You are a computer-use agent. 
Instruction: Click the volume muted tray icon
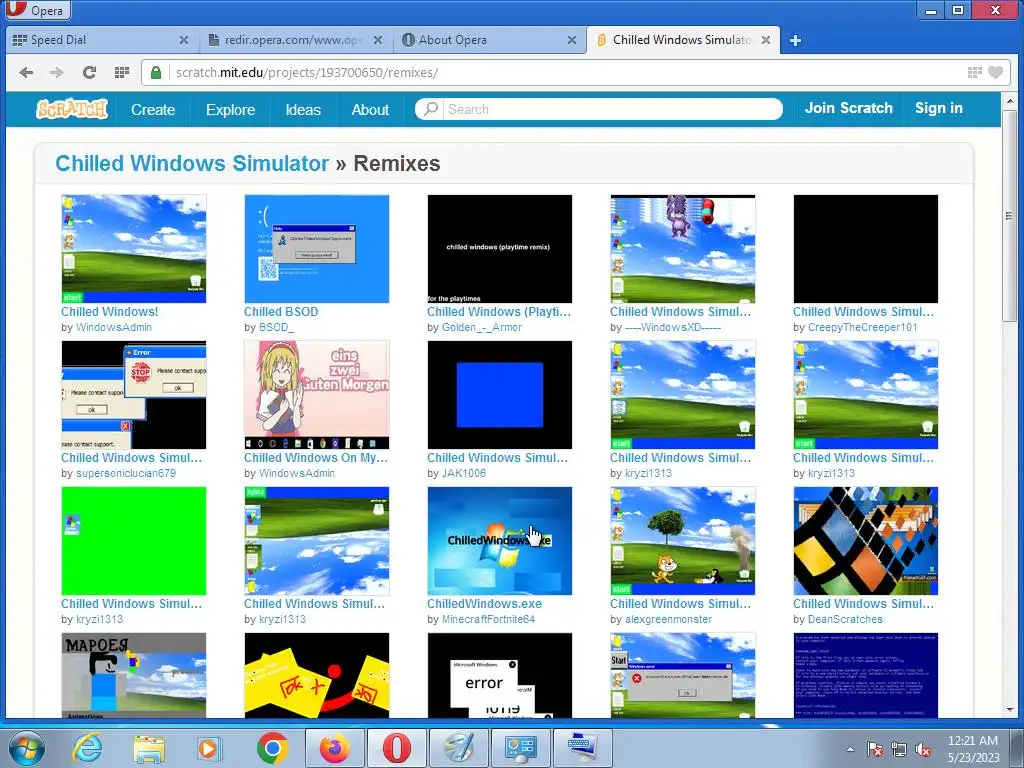pos(923,749)
